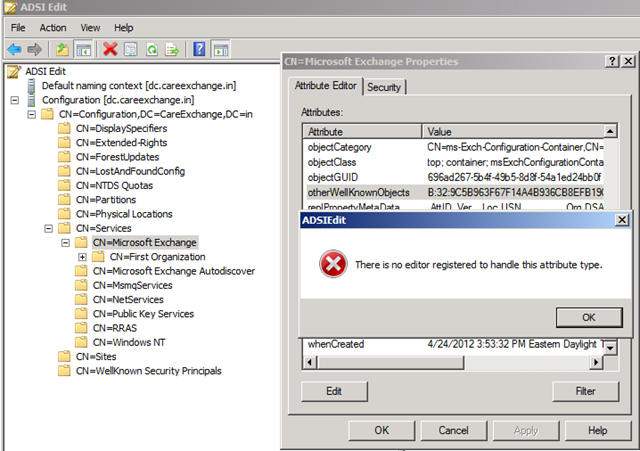Click the CN=RRAS folder icon
The image size is (640, 451).
tap(81, 328)
